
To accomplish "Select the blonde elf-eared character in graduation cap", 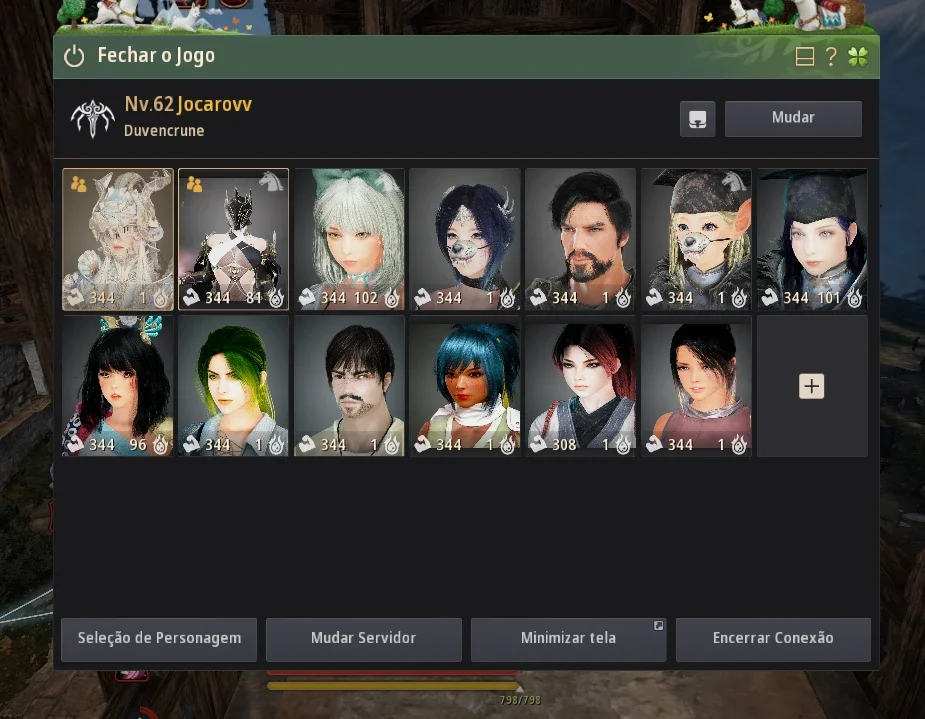I will [x=696, y=239].
